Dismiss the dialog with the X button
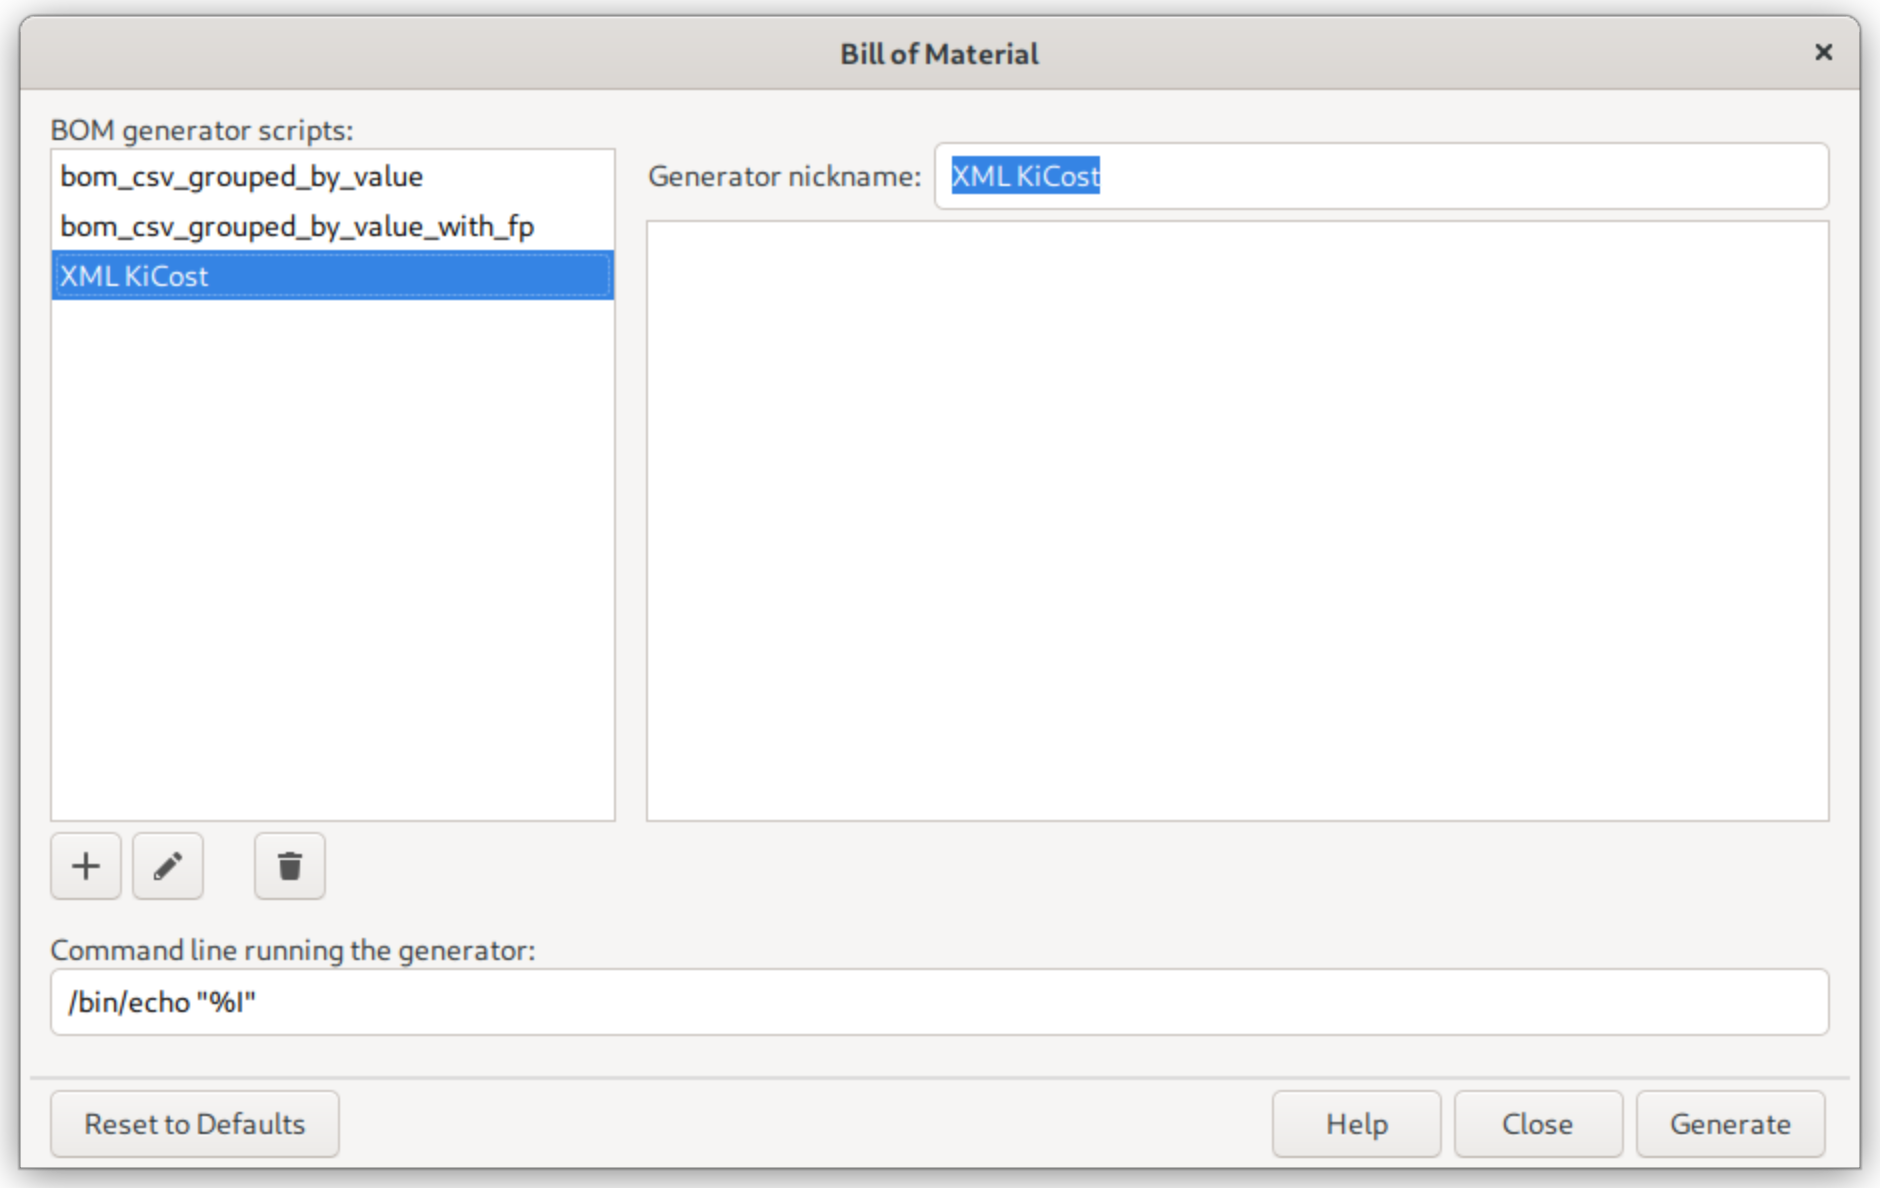1880x1188 pixels. 1822,52
